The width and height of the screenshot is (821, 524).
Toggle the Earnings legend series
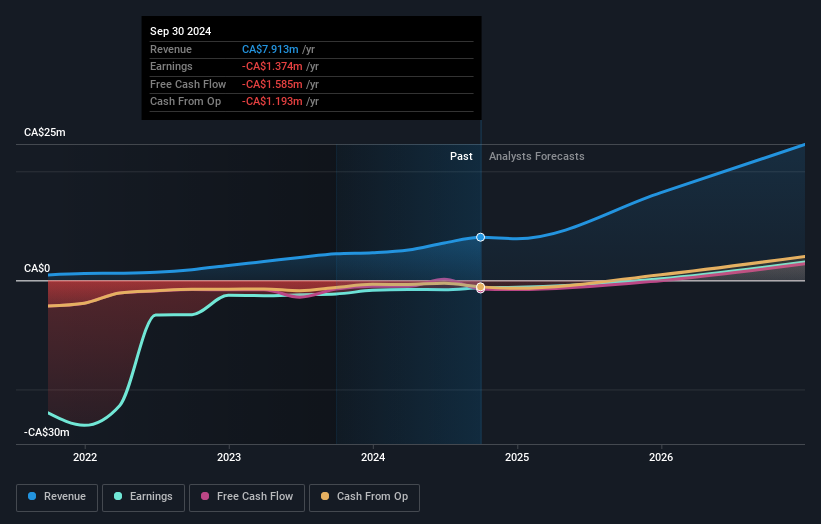pos(143,497)
